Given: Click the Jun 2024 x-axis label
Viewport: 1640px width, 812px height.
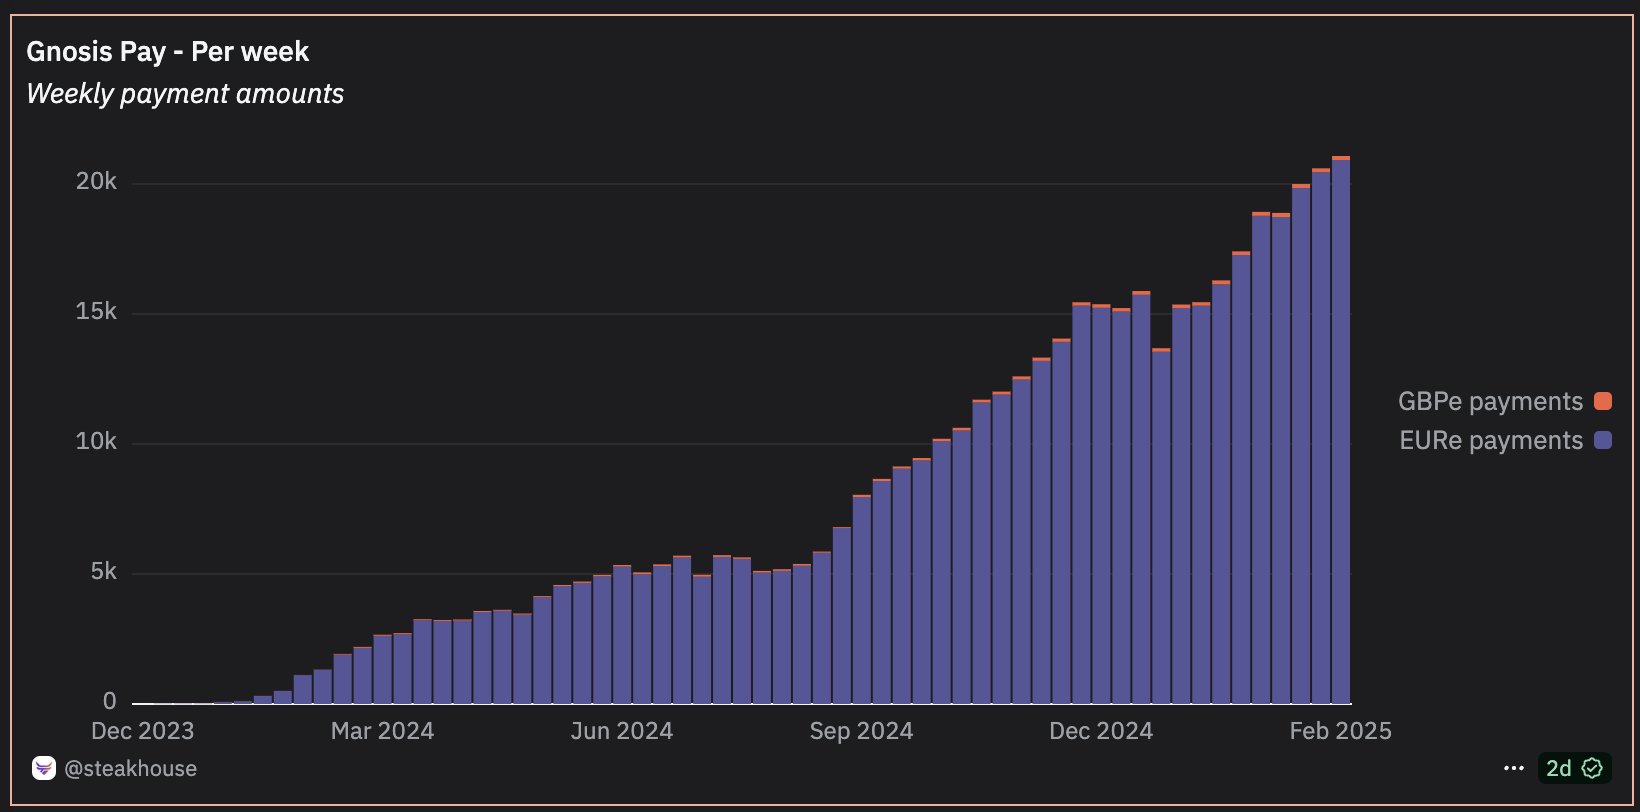Looking at the screenshot, I should (x=621, y=731).
